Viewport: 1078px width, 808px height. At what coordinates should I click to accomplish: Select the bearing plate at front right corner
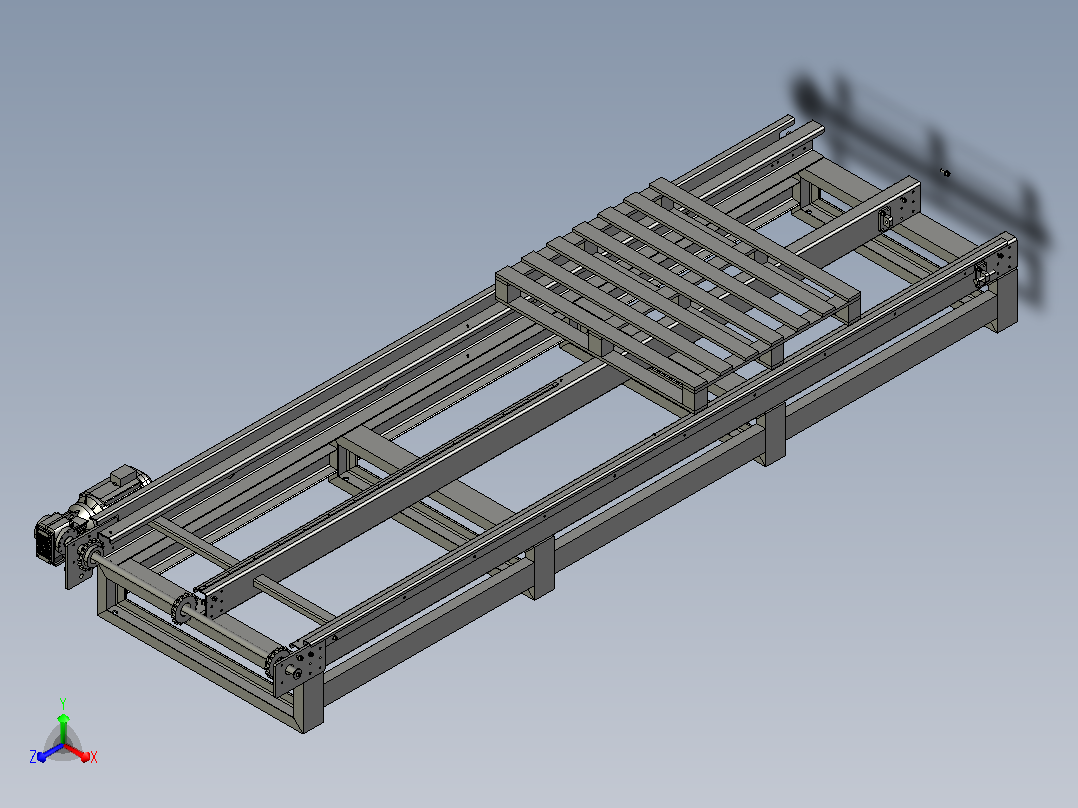[x=300, y=666]
